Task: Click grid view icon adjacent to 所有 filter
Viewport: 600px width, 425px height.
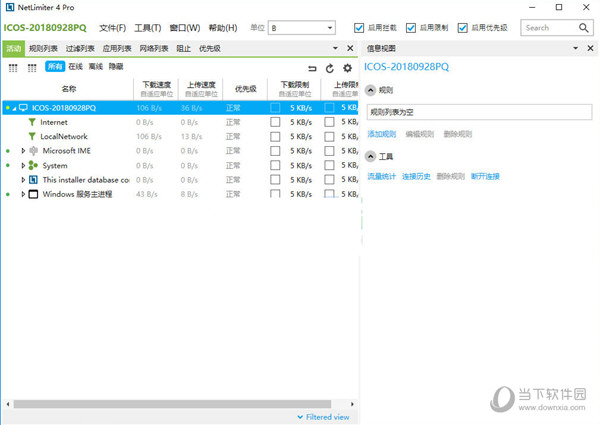Action: coord(32,68)
